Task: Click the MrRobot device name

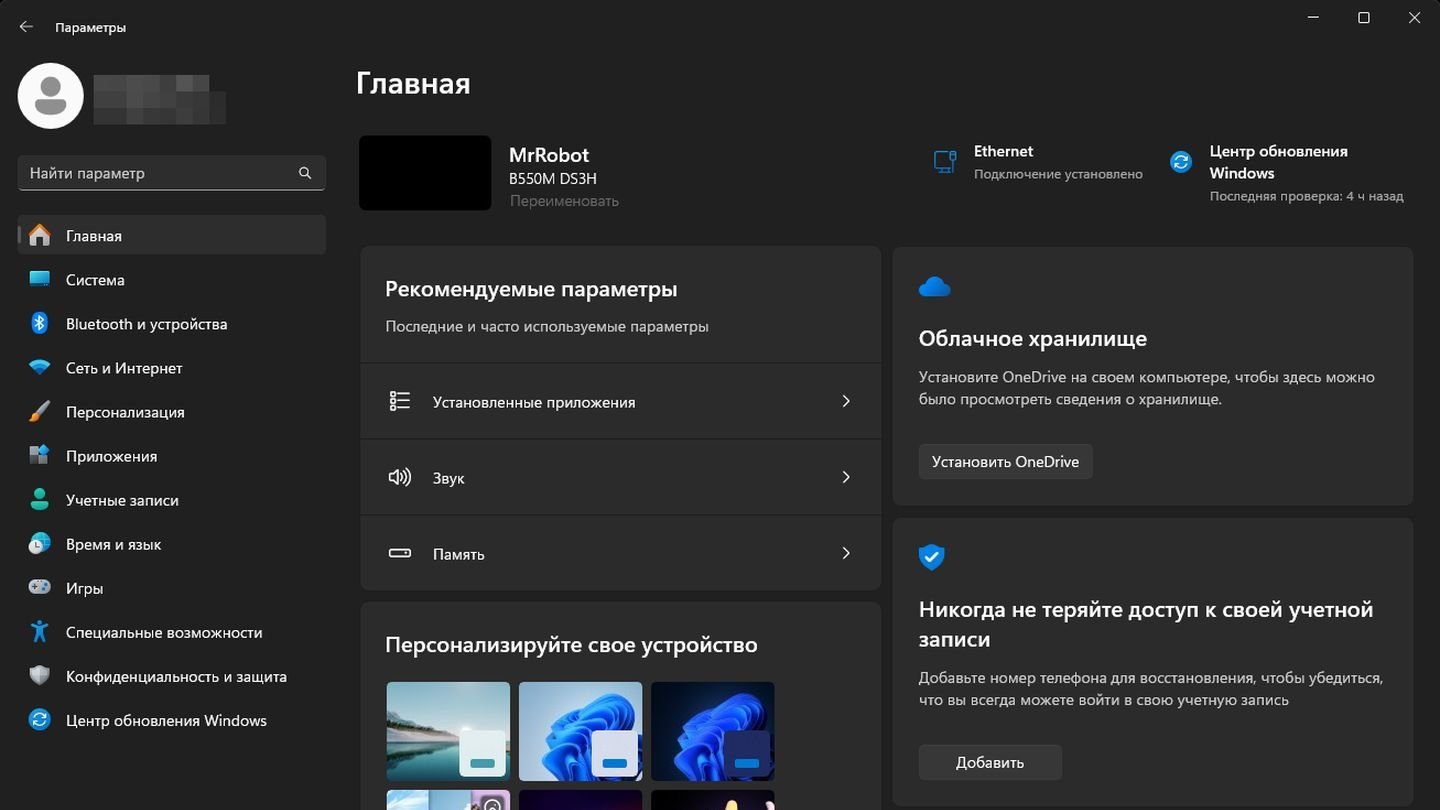Action: [x=549, y=155]
